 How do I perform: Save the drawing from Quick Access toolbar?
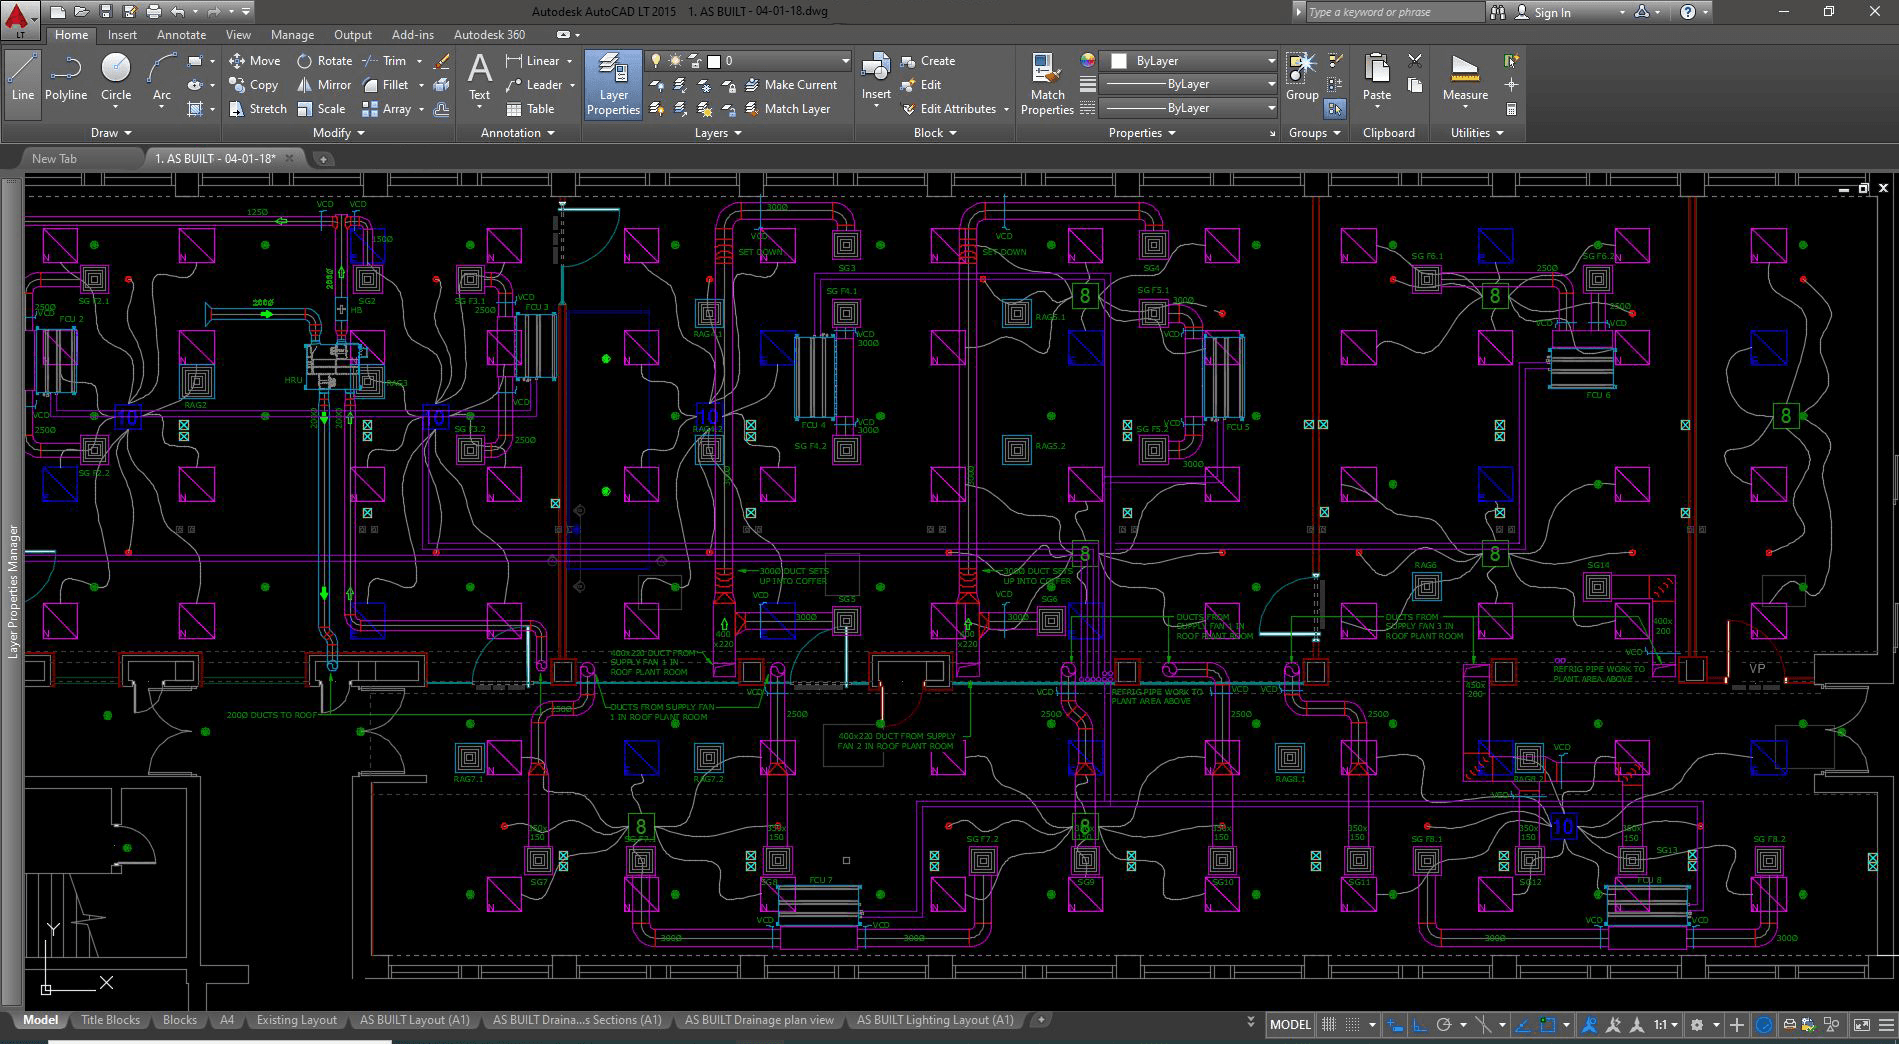point(107,12)
